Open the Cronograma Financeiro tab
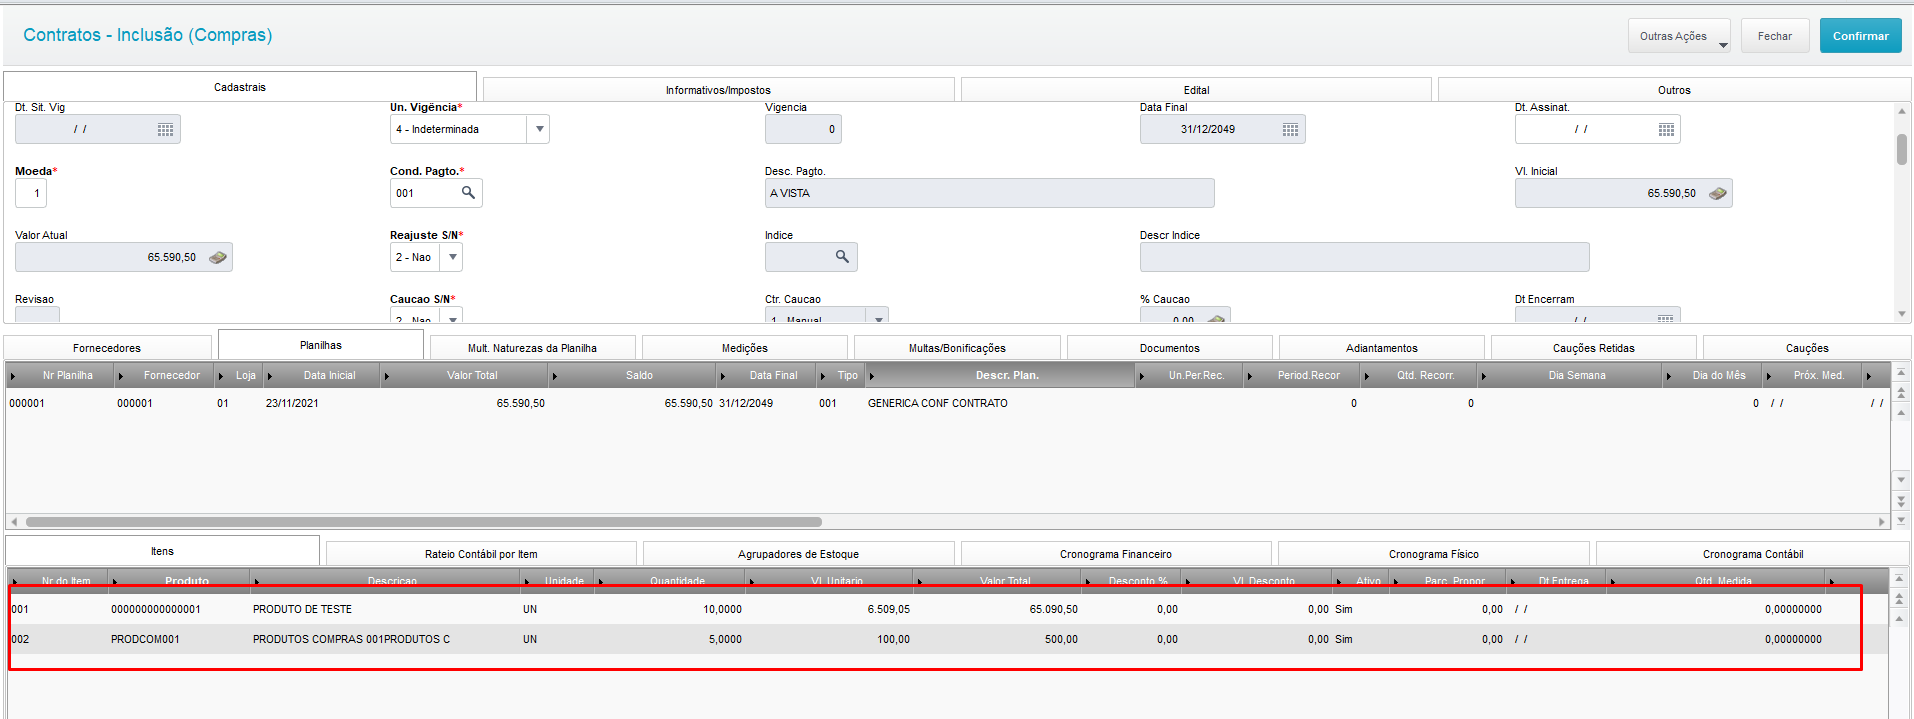1914x719 pixels. (x=1116, y=554)
